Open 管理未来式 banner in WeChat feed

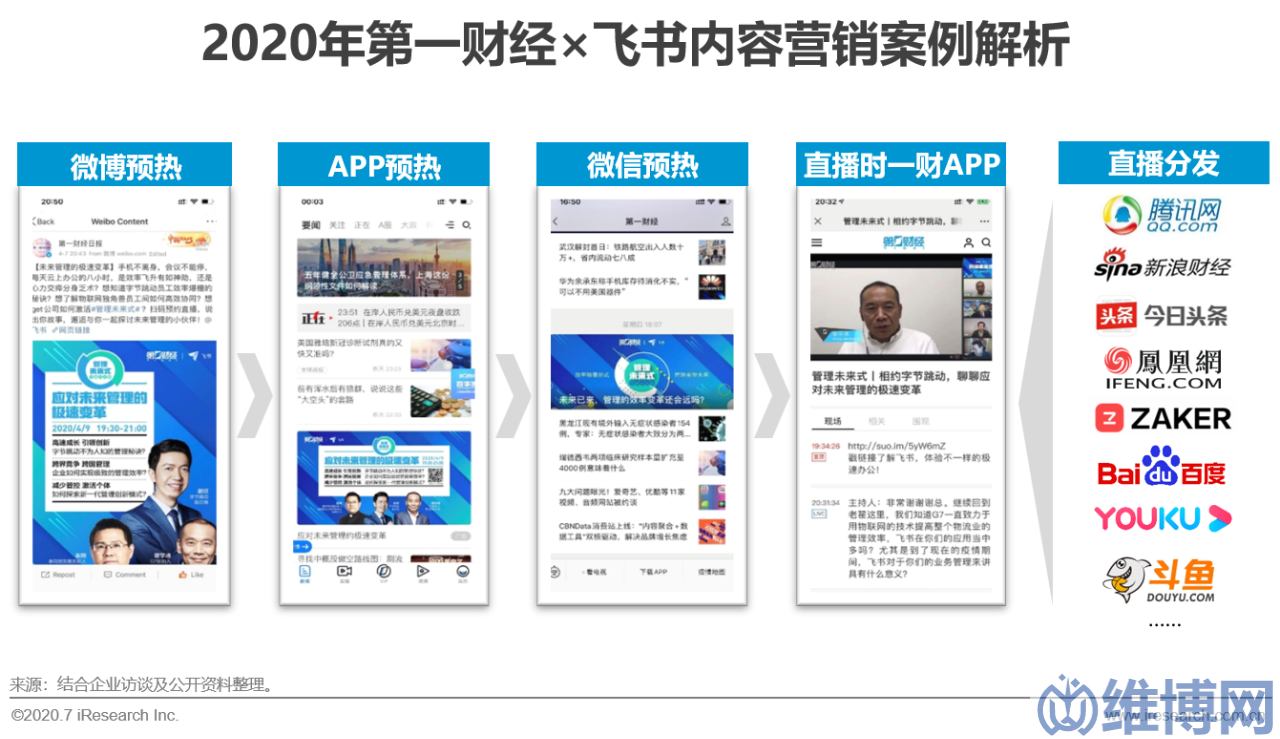coord(642,372)
